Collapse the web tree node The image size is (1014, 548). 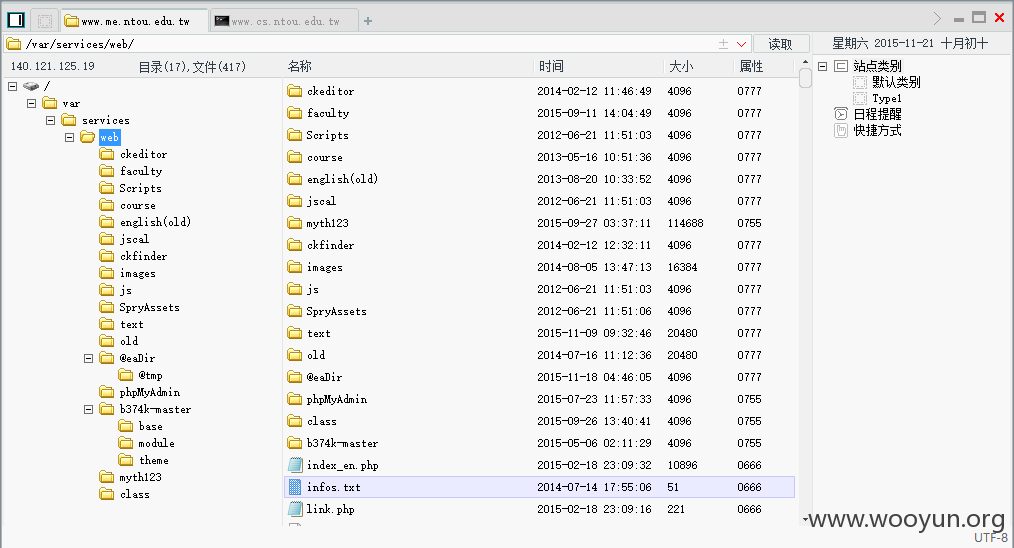pos(69,137)
